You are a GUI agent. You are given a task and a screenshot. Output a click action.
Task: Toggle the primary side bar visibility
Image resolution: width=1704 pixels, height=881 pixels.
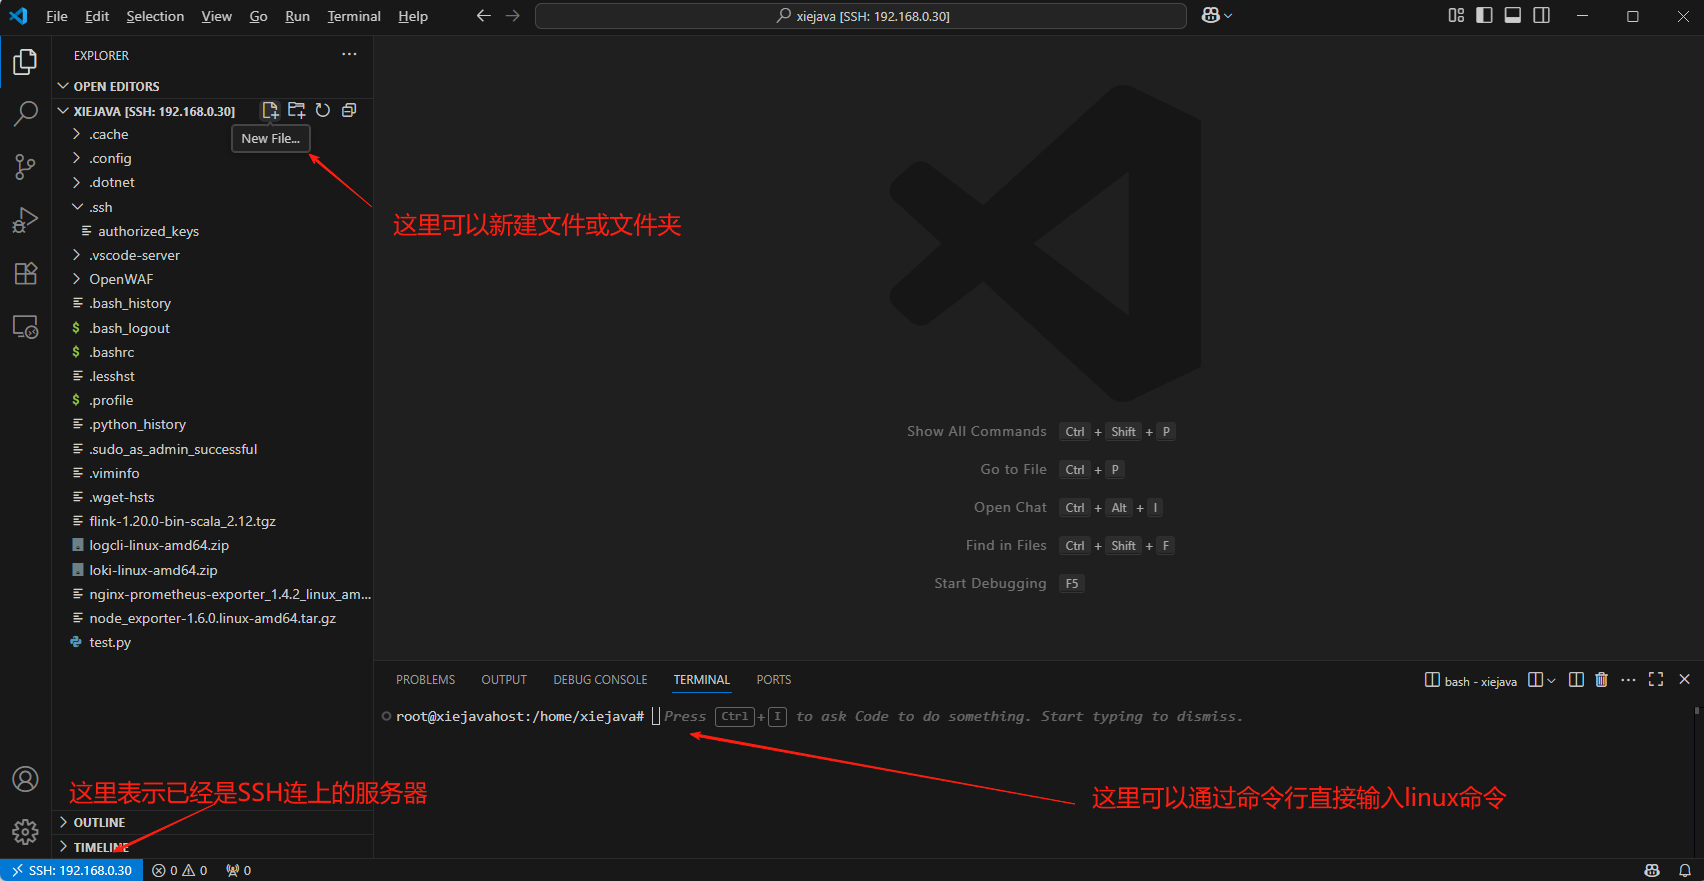(x=1484, y=16)
